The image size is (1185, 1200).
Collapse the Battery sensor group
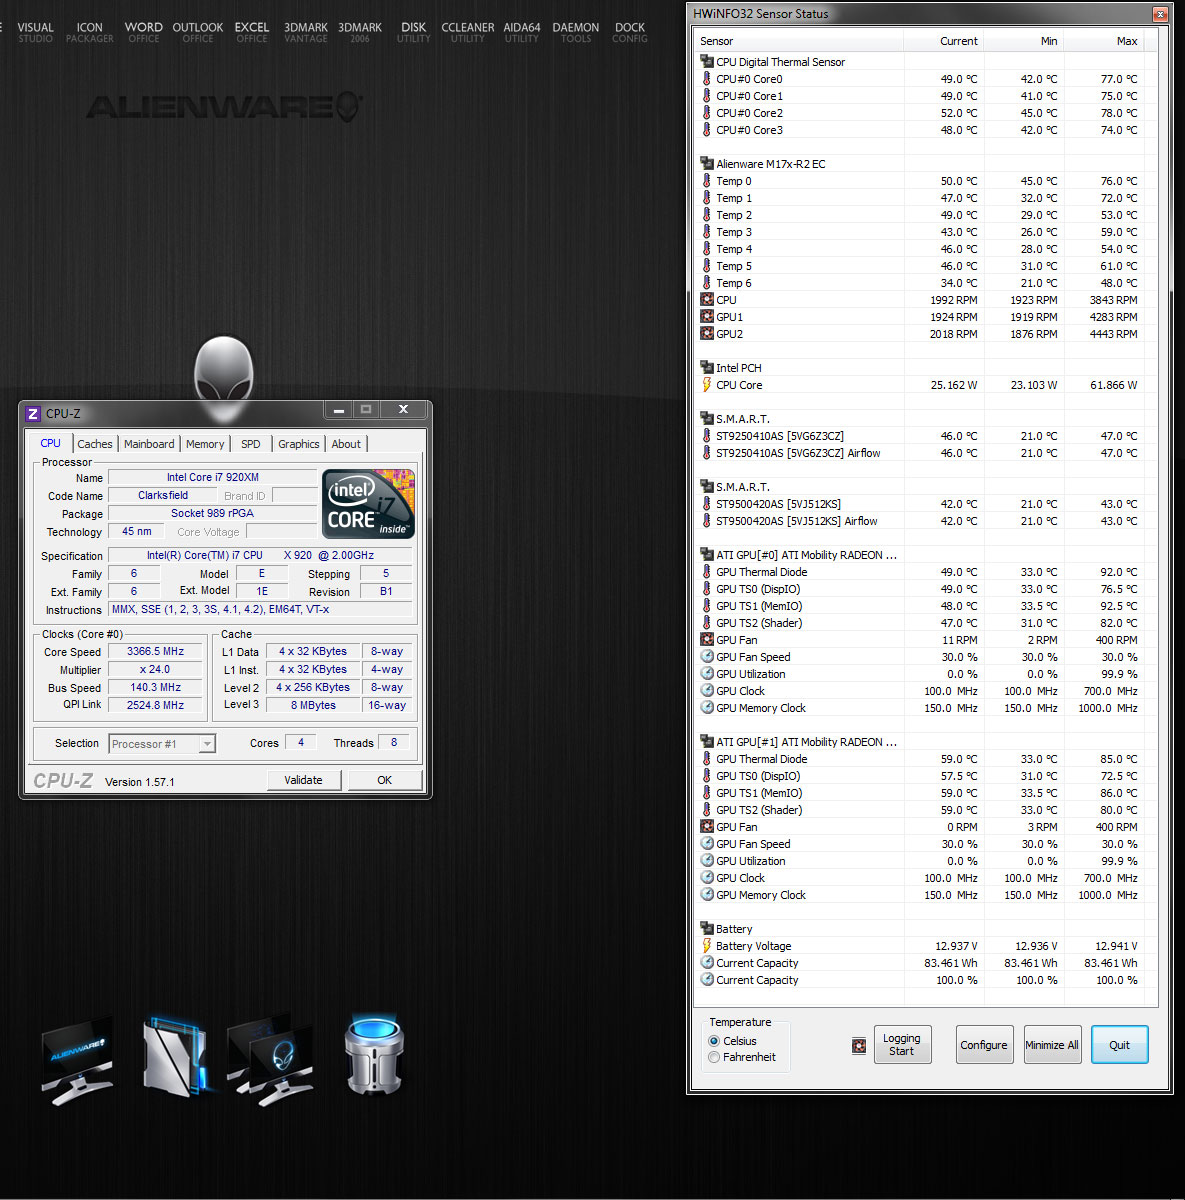tap(707, 929)
